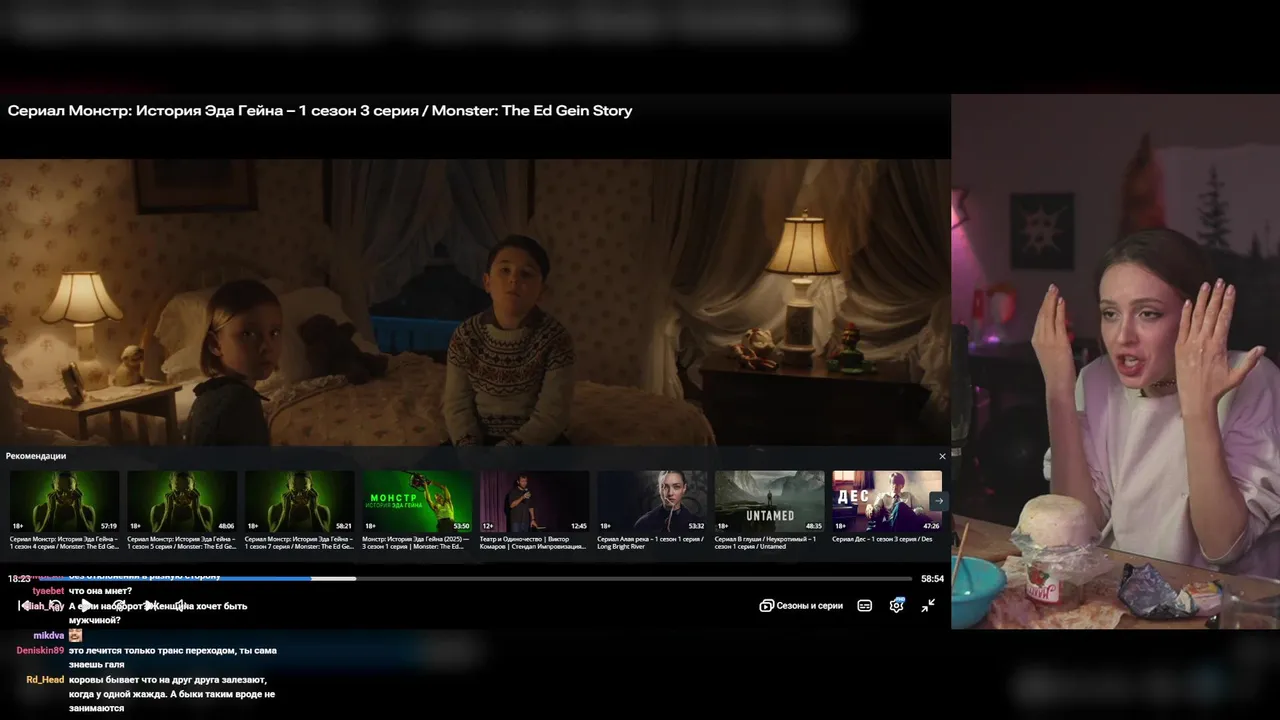The width and height of the screenshot is (1280, 720).
Task: Click title 'Театр и Одиночество | Виктор Комаров'
Action: [533, 543]
